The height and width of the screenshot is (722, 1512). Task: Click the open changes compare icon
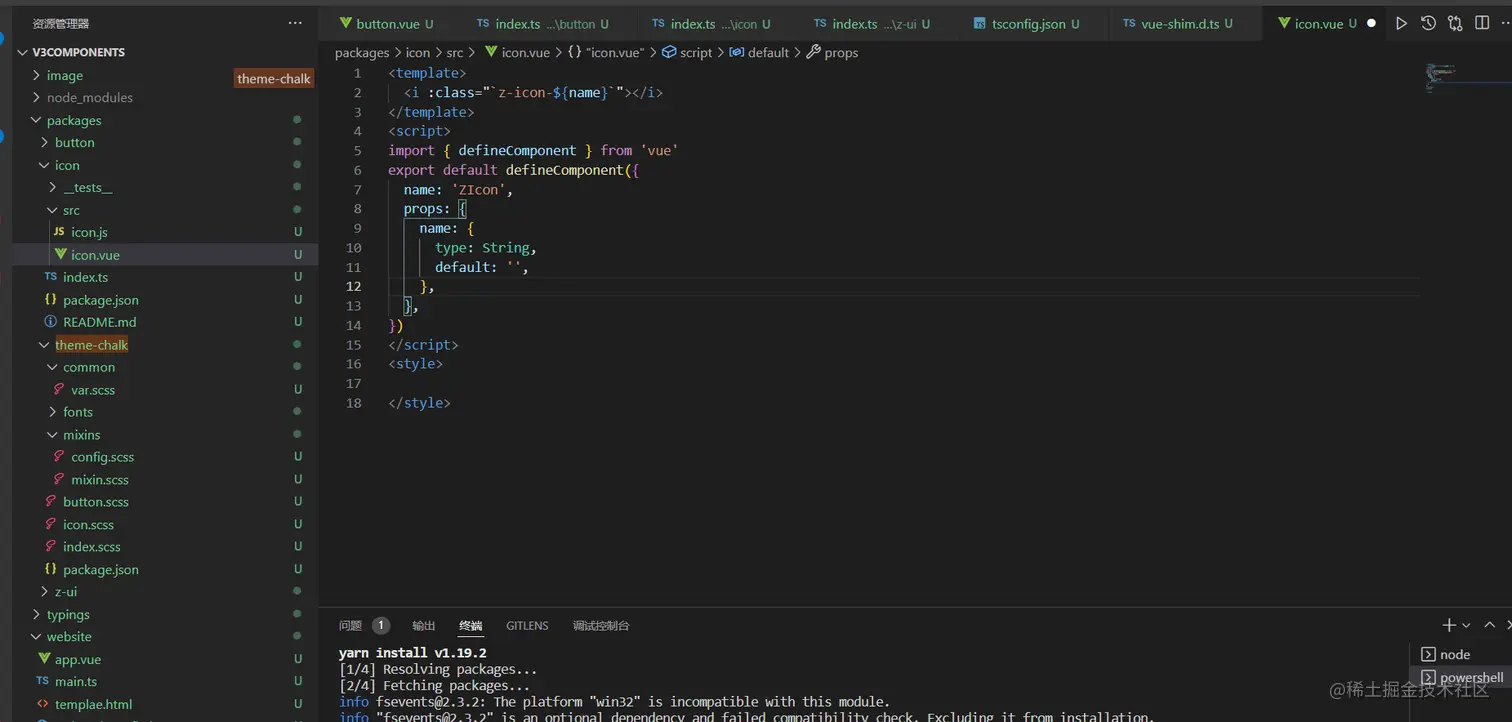coord(1455,23)
